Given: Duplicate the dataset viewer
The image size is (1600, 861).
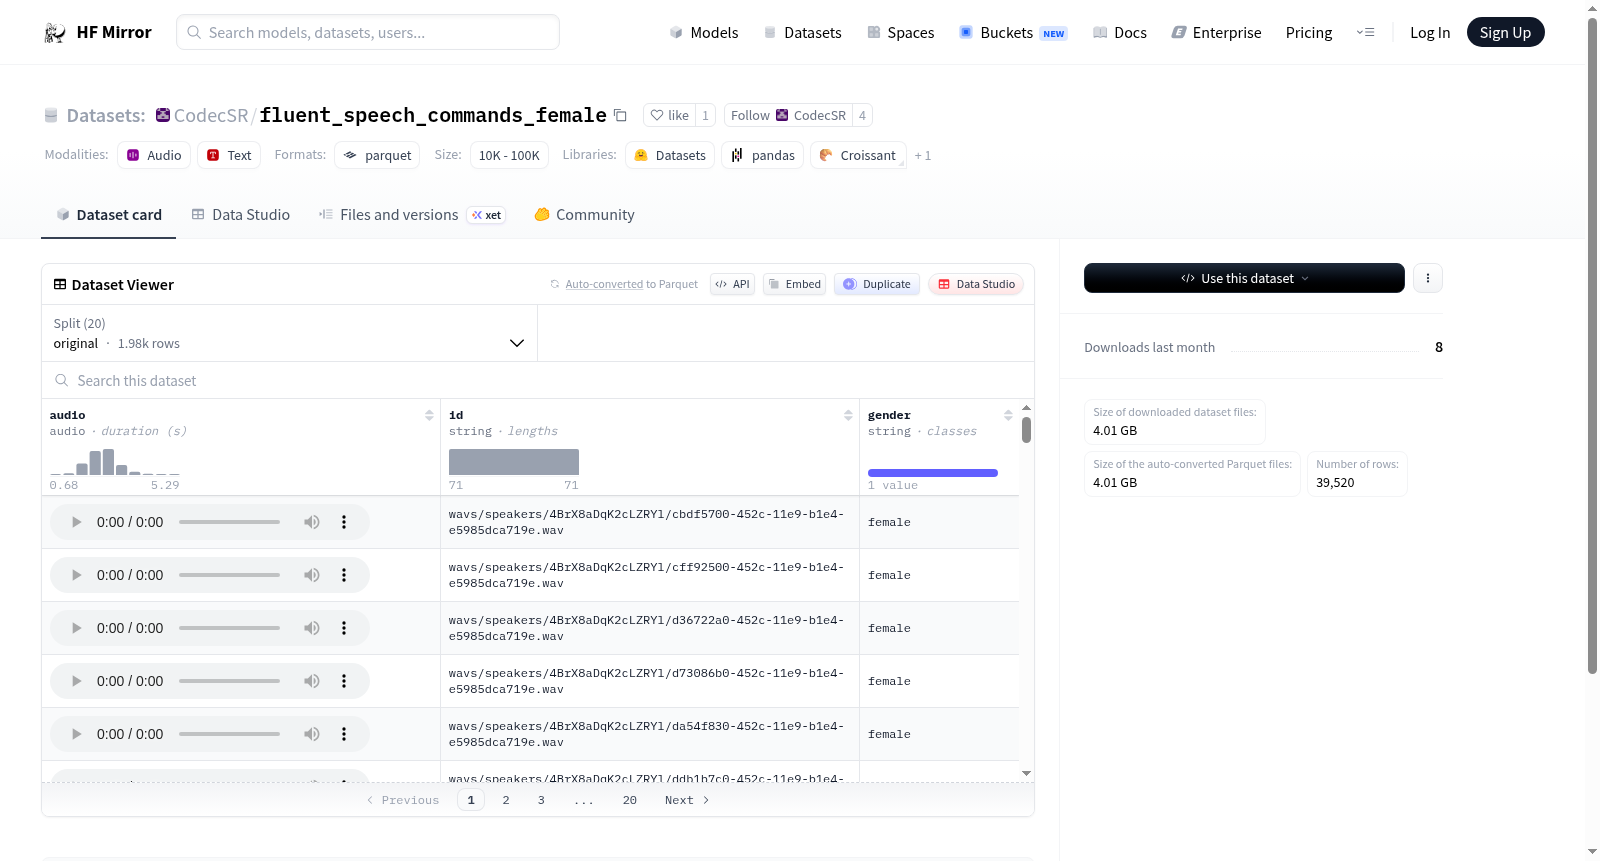Looking at the screenshot, I should click(877, 284).
